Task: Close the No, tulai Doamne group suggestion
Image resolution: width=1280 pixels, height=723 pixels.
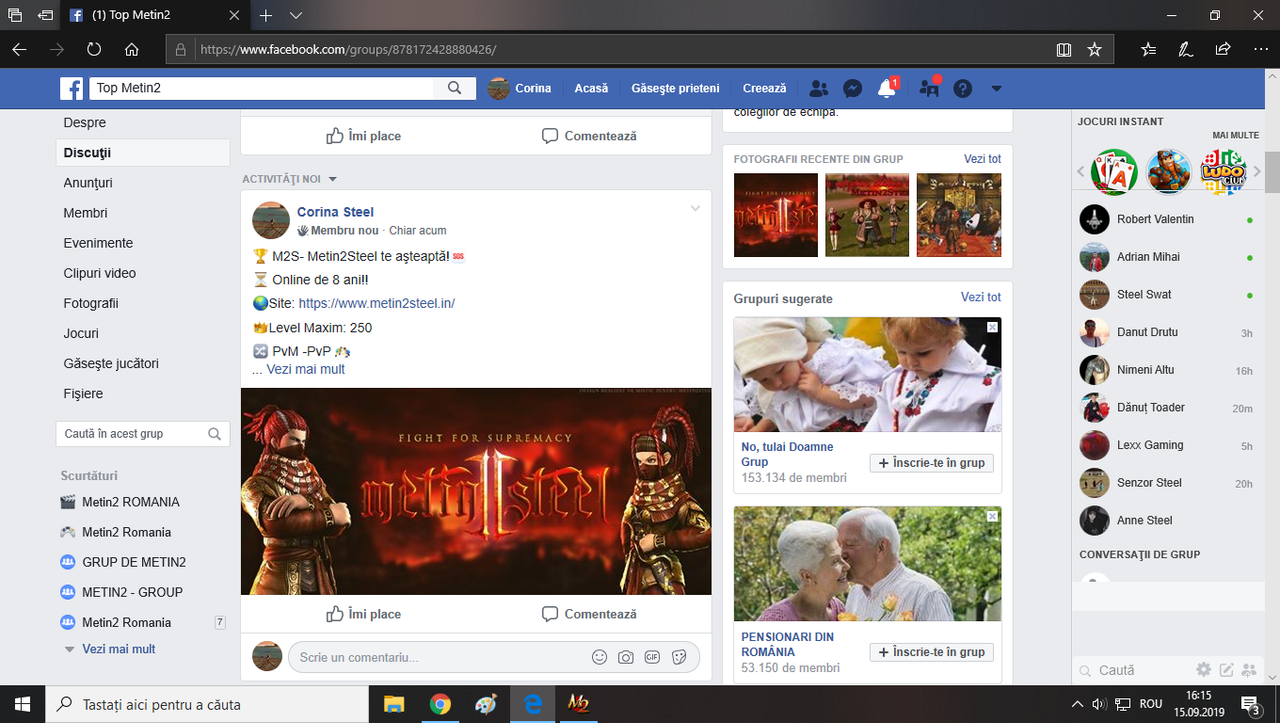Action: [x=992, y=327]
